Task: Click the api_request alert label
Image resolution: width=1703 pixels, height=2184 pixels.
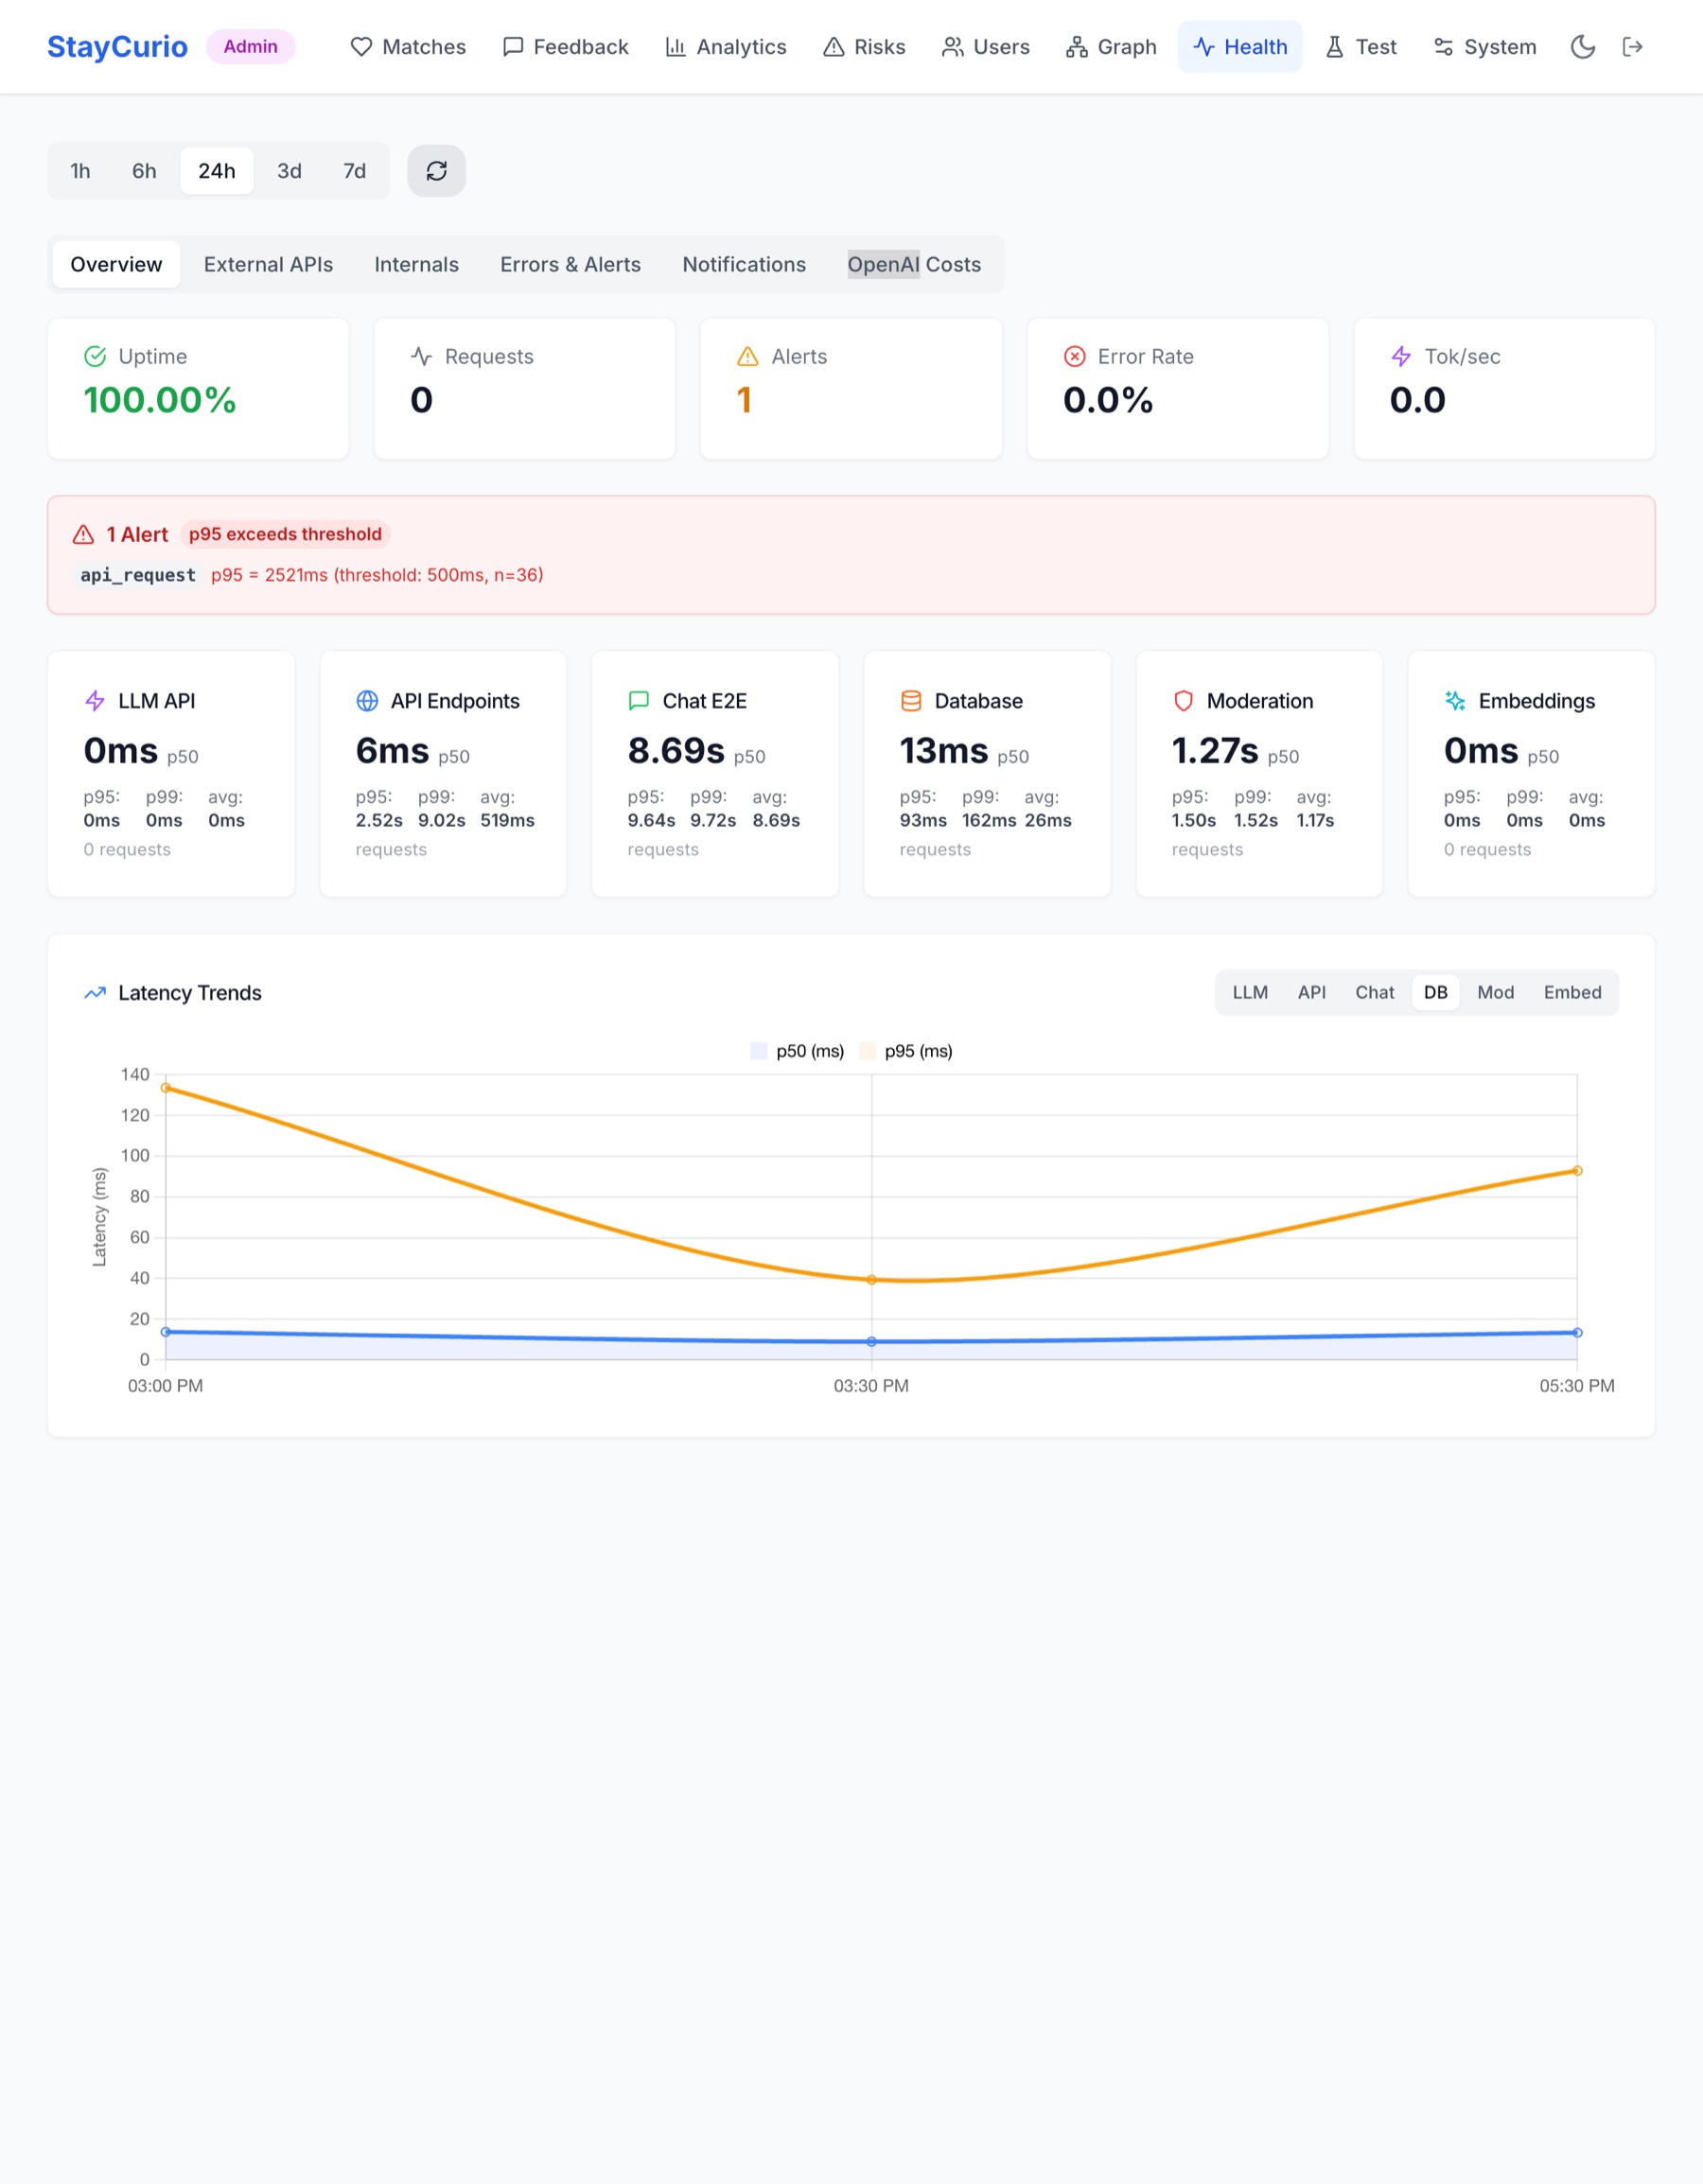Action: coord(138,575)
